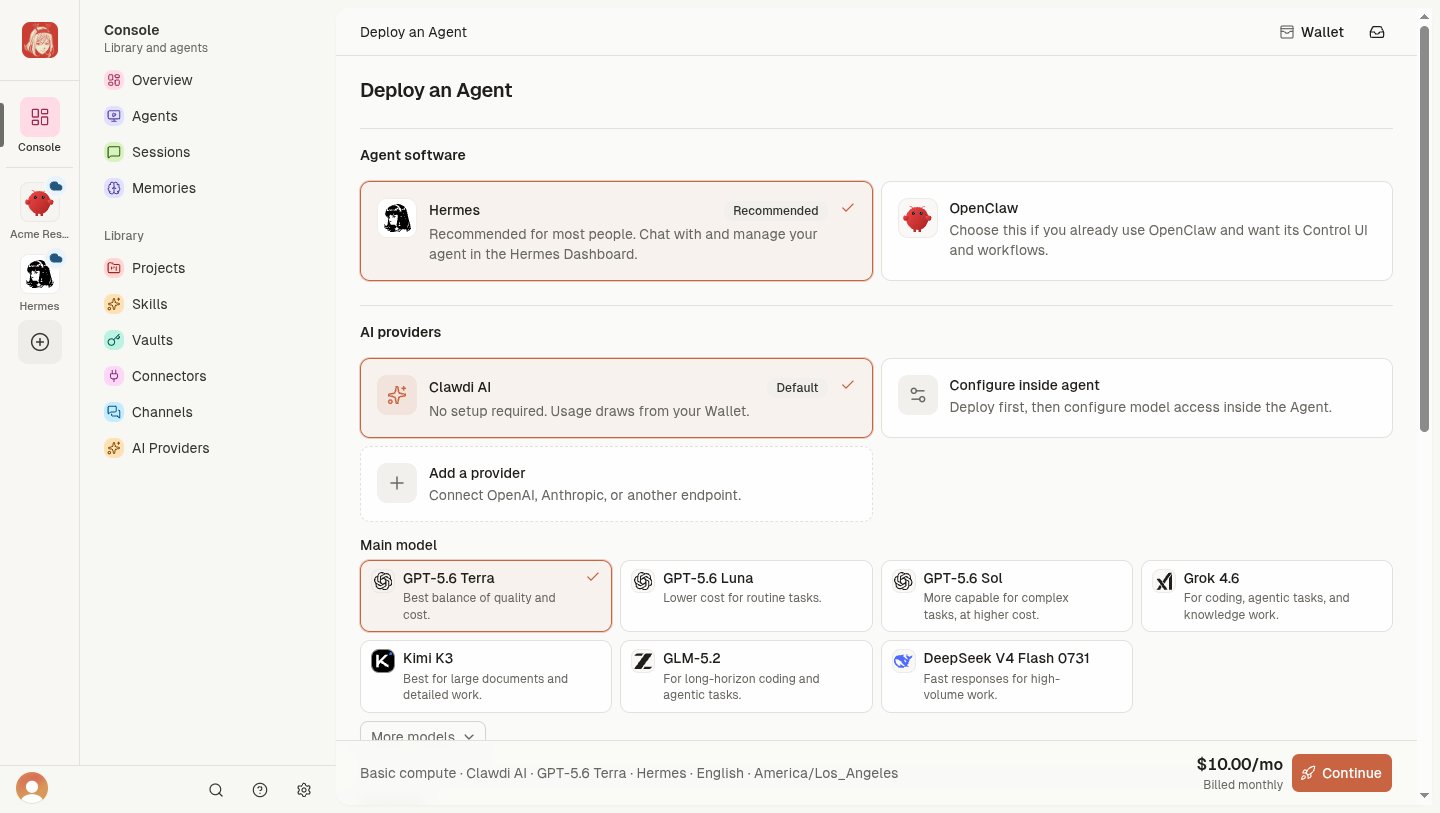
Task: Click the GLM-5.2 Z logo icon
Action: click(643, 661)
